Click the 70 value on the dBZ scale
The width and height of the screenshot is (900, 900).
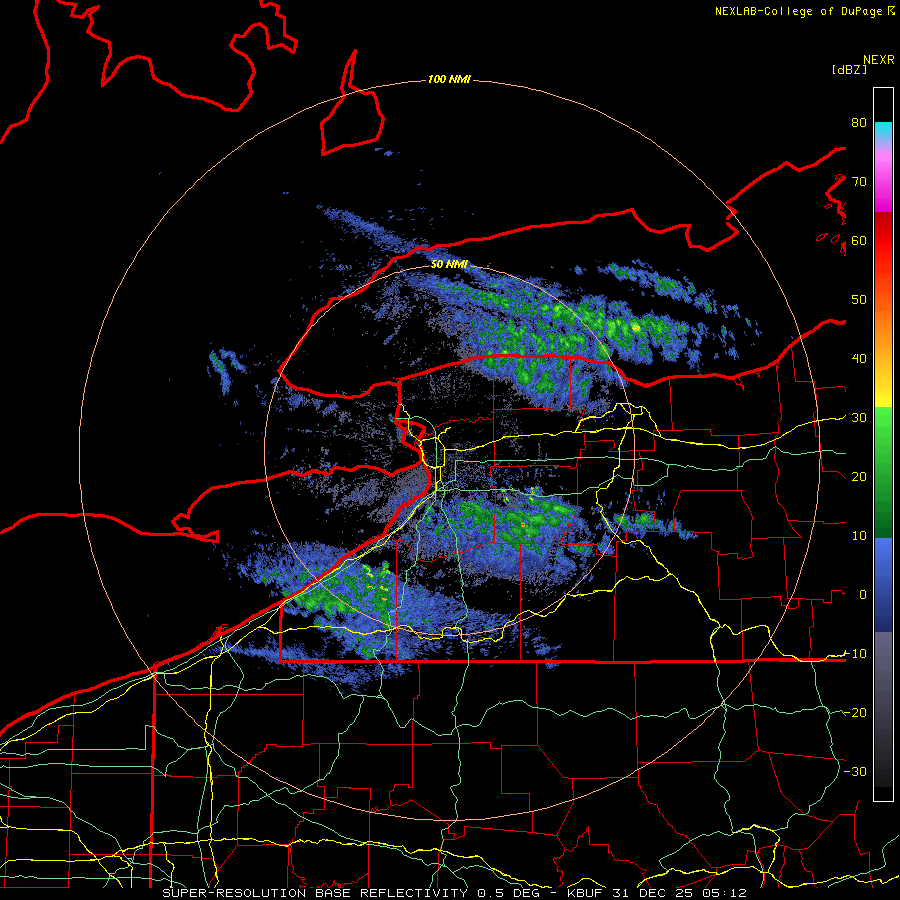coord(859,182)
